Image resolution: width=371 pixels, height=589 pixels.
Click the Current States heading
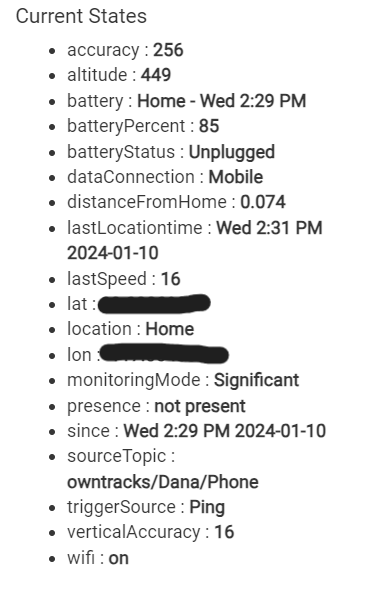(x=81, y=17)
